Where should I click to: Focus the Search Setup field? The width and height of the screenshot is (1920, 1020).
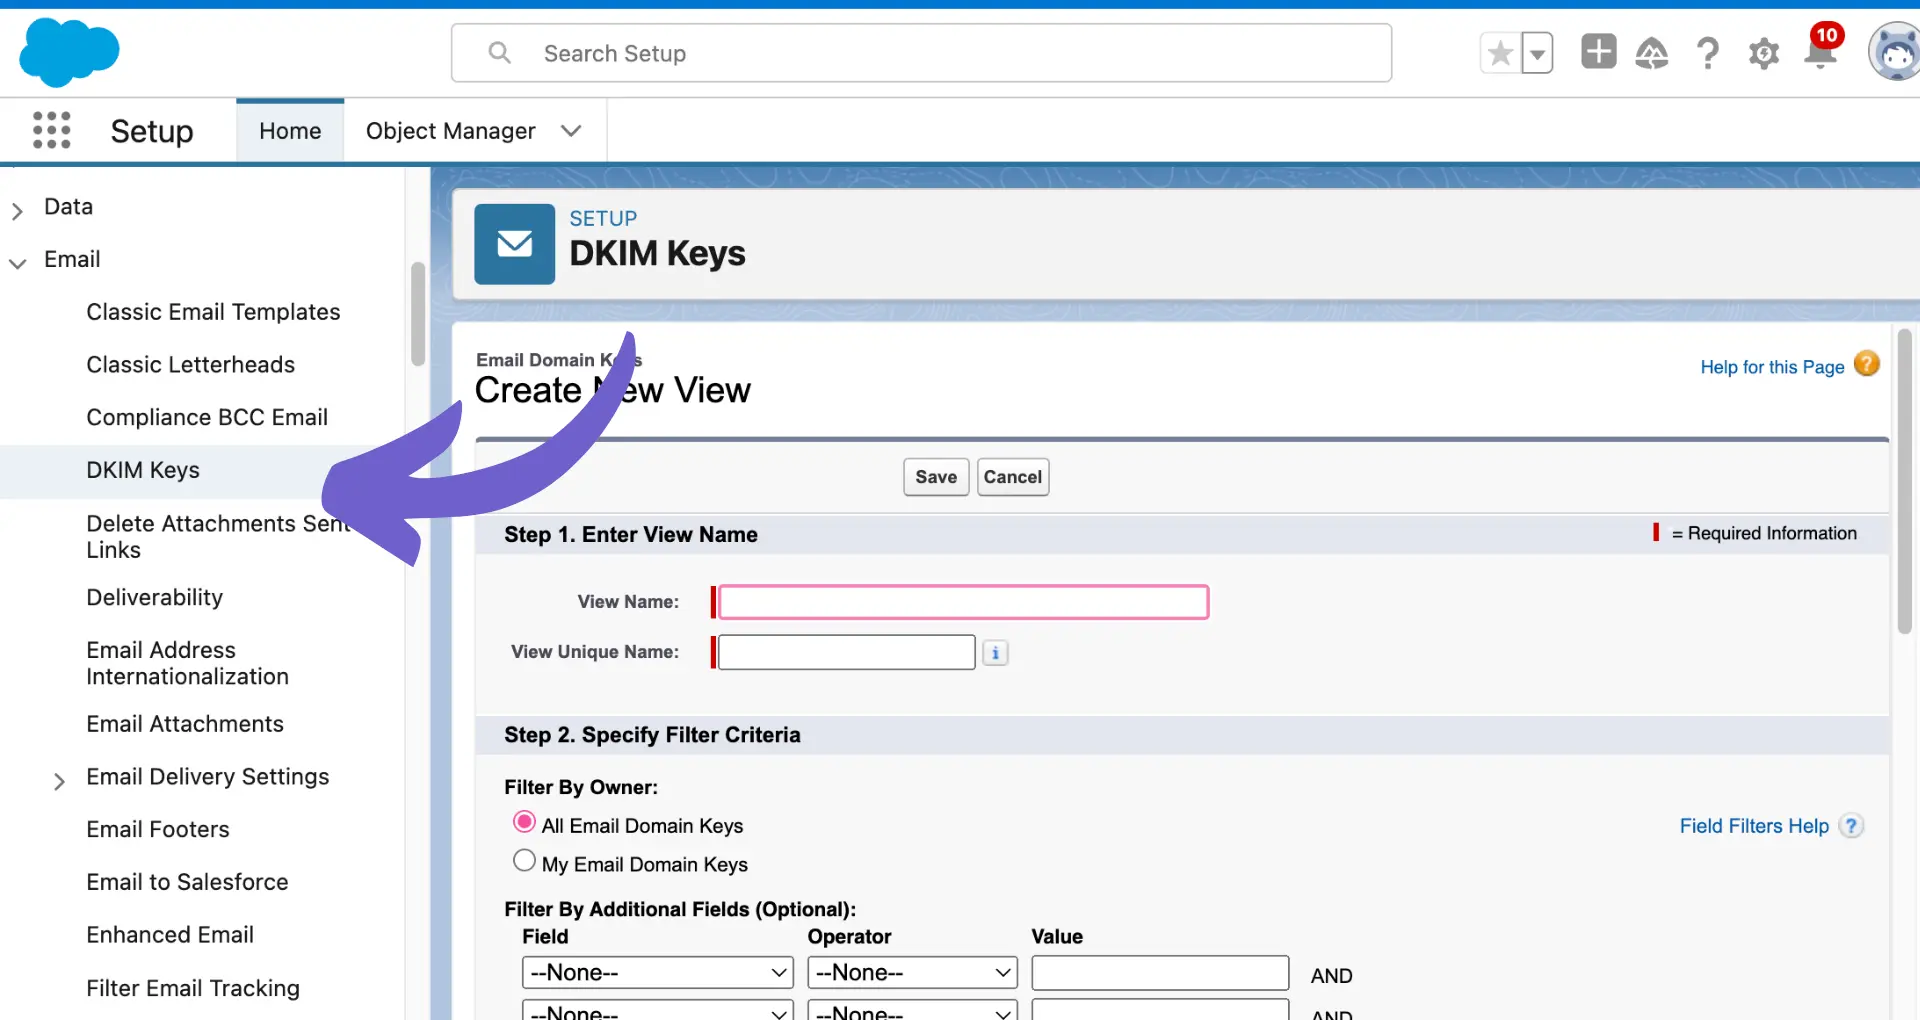tap(921, 53)
